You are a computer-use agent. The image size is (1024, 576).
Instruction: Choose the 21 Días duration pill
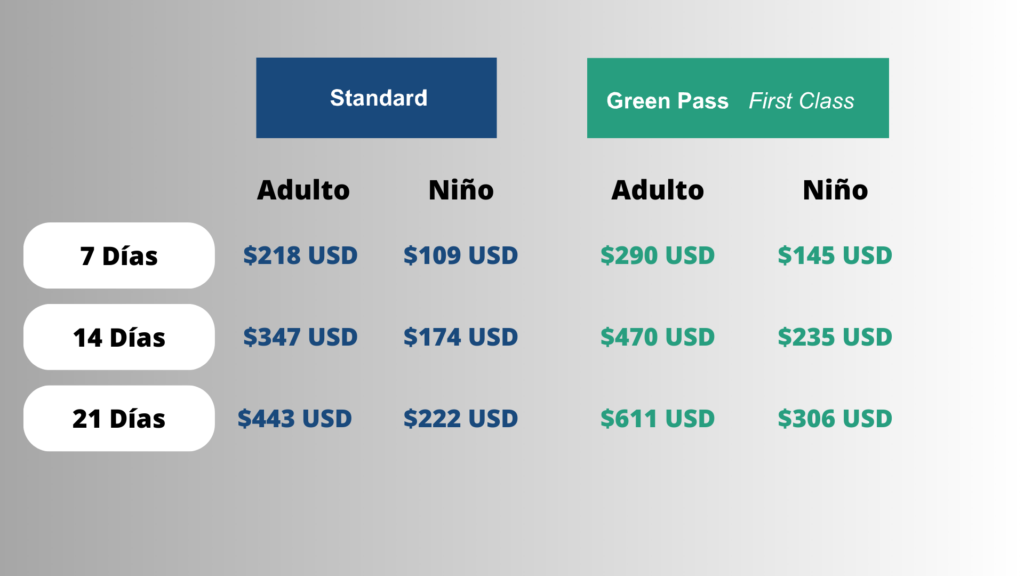click(x=119, y=418)
